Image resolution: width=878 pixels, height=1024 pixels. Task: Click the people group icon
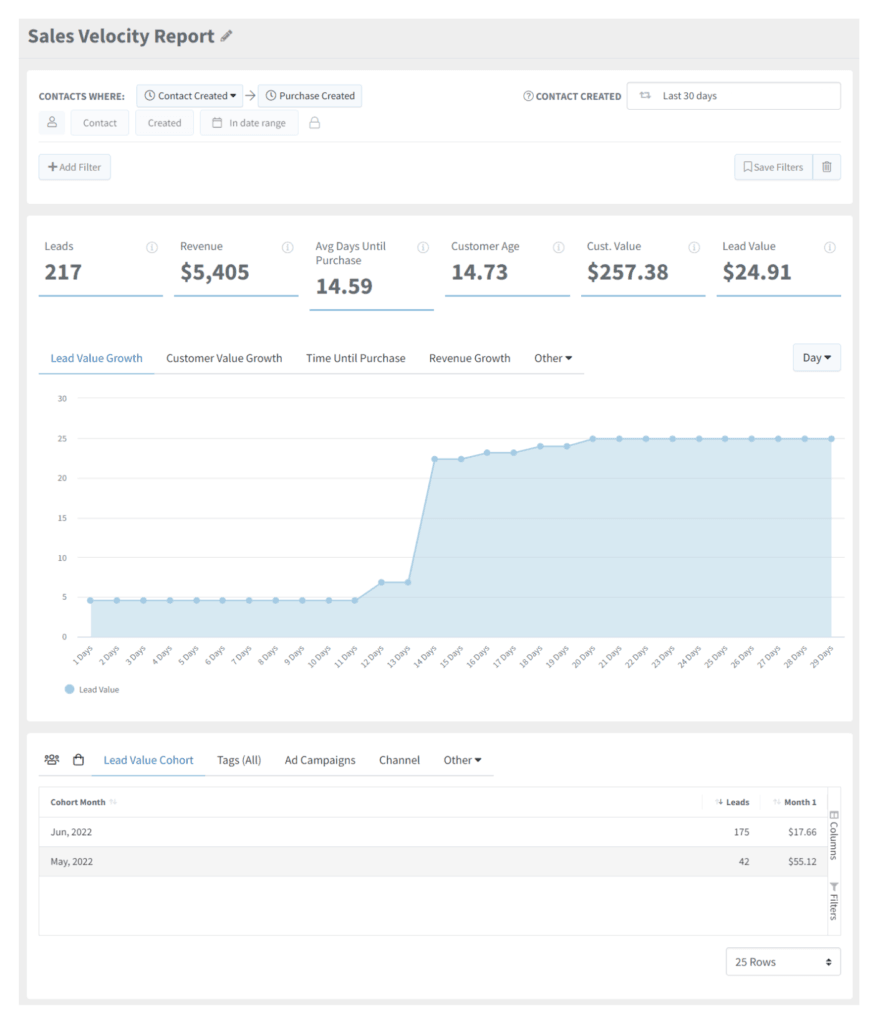pyautogui.click(x=52, y=760)
